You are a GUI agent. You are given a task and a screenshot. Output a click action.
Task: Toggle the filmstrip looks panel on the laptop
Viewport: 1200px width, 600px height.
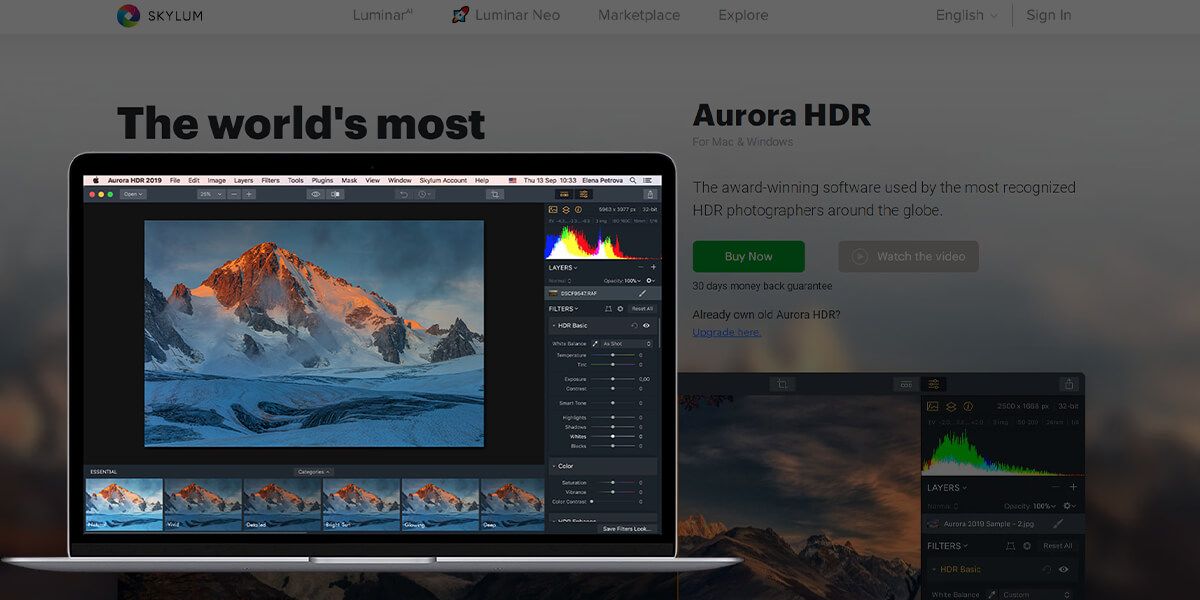564,194
